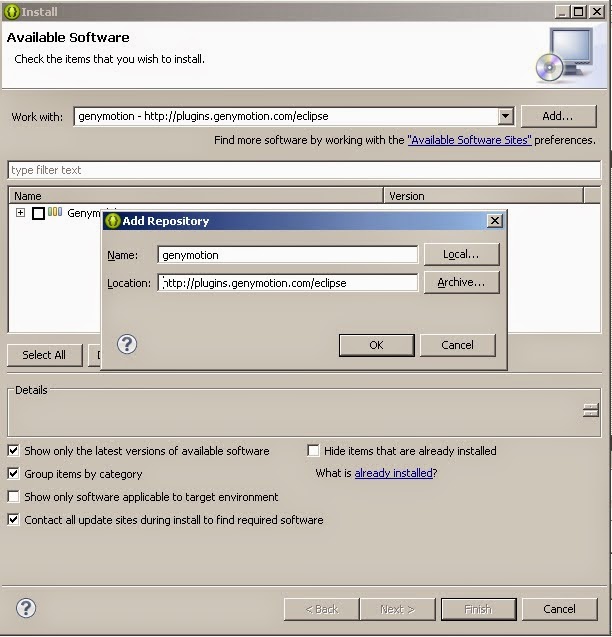Click the Details panel scroll handle icon

(590, 410)
